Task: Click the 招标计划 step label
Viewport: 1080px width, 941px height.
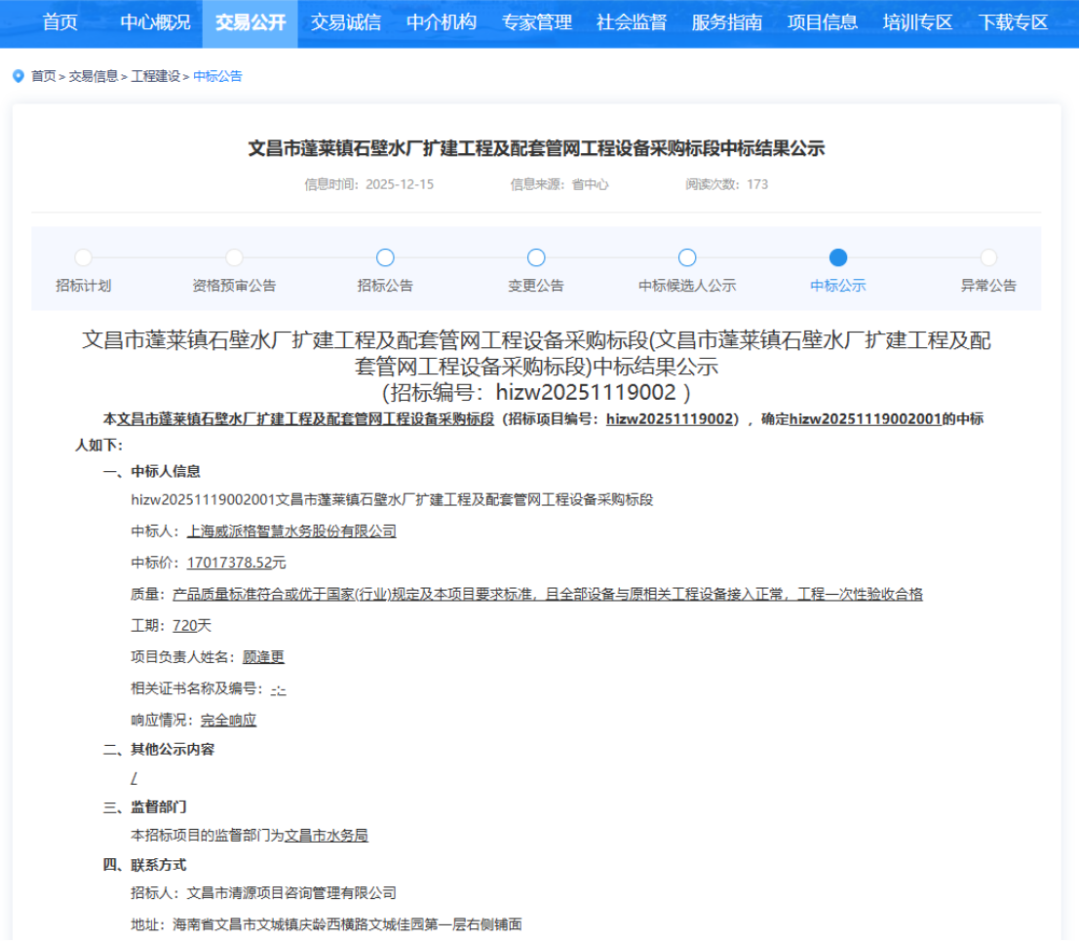Action: 83,286
